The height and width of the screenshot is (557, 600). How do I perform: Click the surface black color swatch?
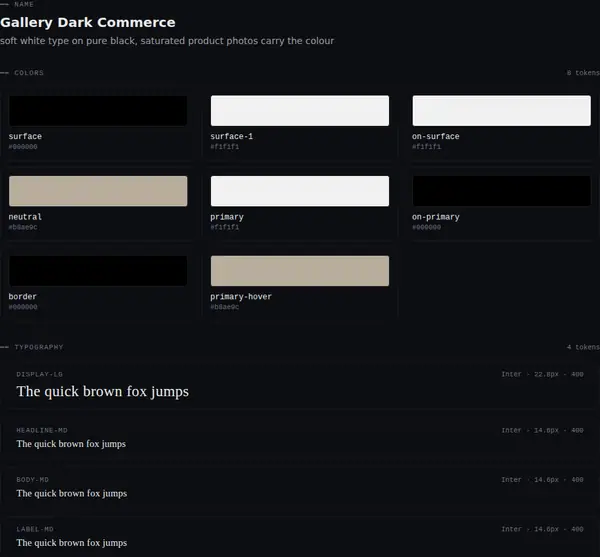click(98, 111)
